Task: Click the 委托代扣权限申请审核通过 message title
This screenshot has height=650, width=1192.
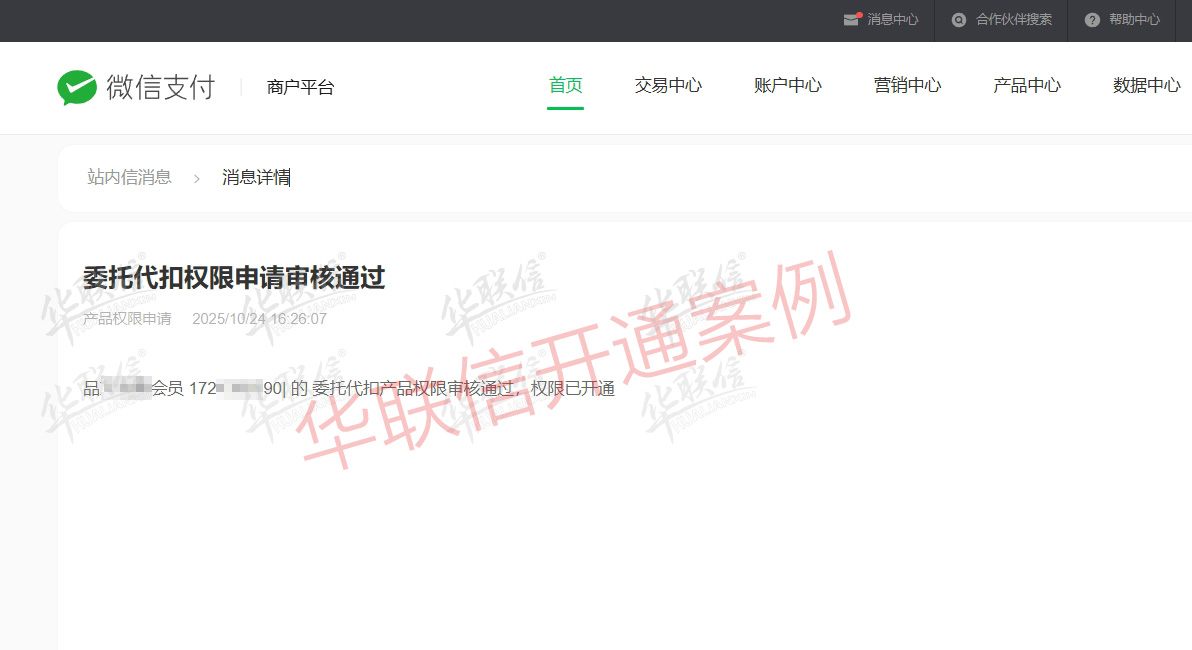Action: (x=234, y=278)
